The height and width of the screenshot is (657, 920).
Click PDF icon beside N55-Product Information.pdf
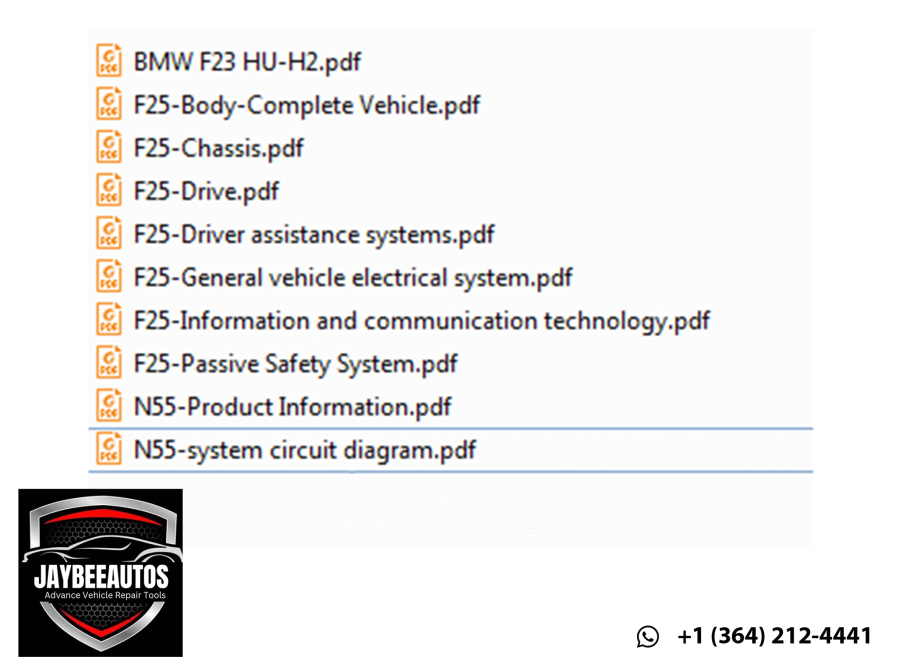(109, 405)
